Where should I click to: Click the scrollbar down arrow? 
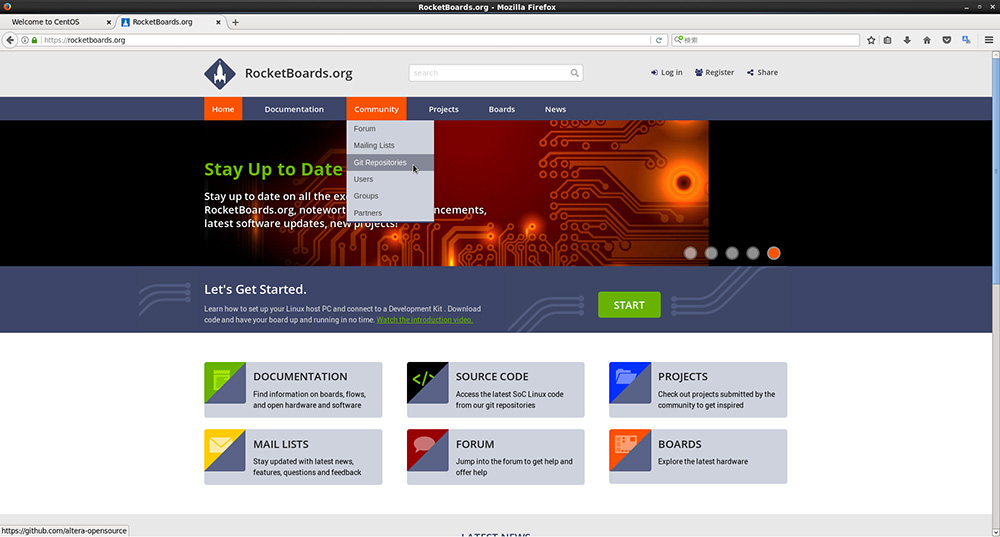click(x=996, y=532)
